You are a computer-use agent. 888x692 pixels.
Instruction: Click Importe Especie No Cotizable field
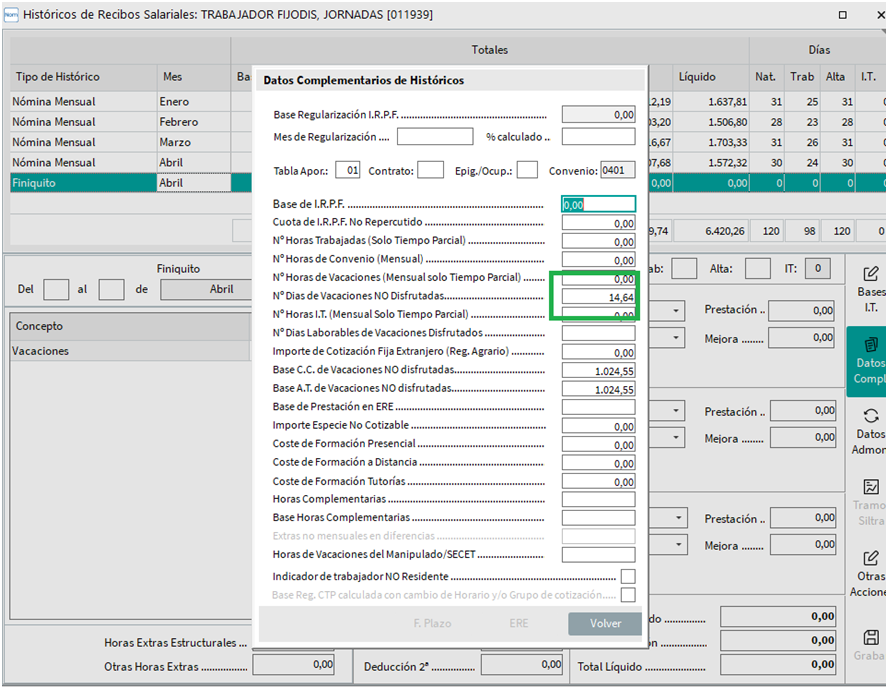599,426
